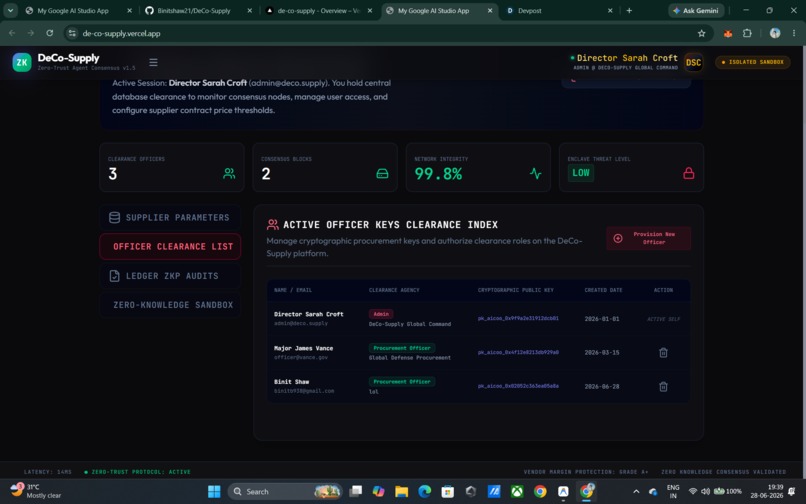Delete Binit Shaw with trash icon
The image size is (806, 504).
[663, 386]
